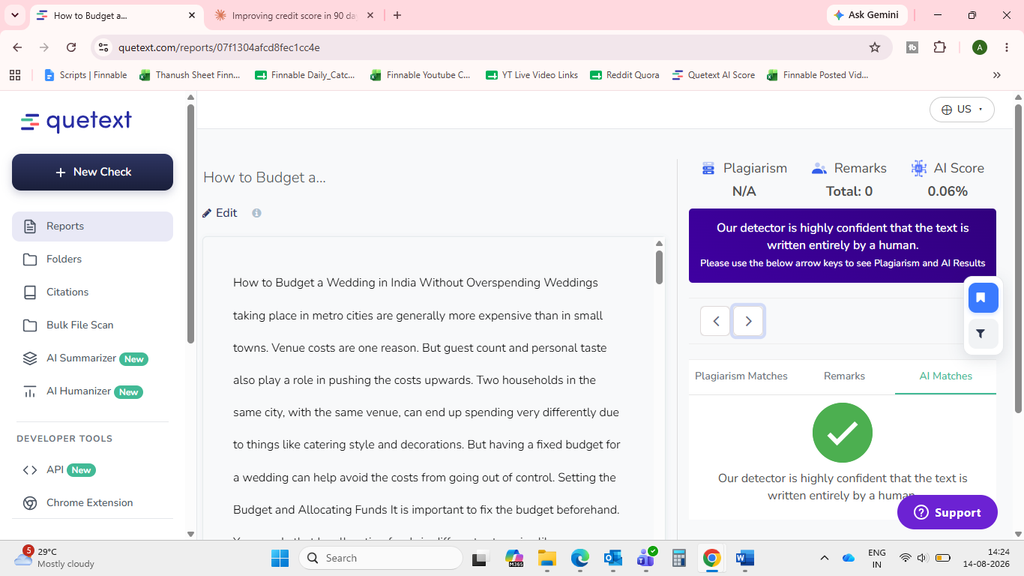The image size is (1024, 576).
Task: Open the Support chat button
Action: [947, 513]
